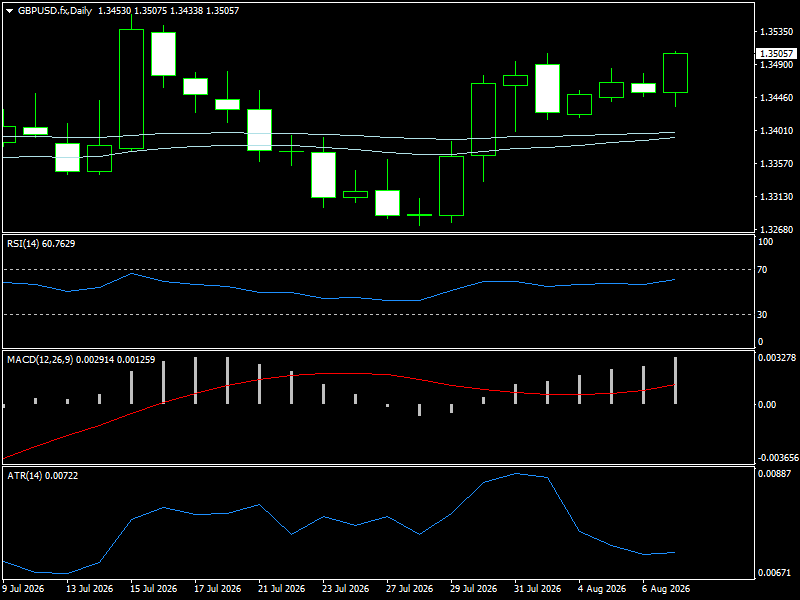This screenshot has width=800, height=600.
Task: Select the MACD scale value 0.003278
Action: tap(777, 358)
